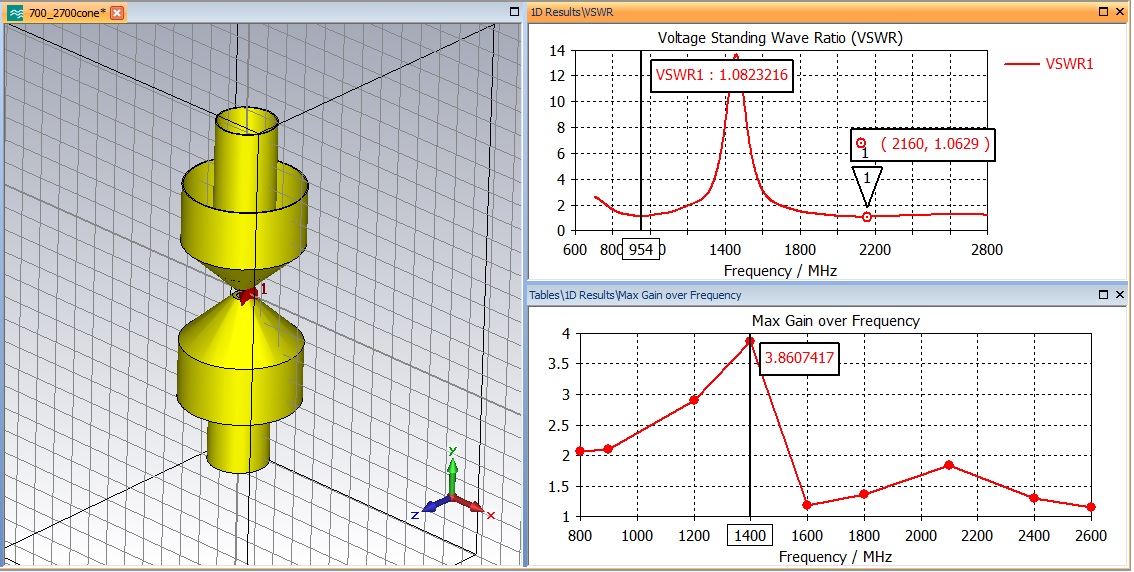Image resolution: width=1134 pixels, height=572 pixels.
Task: Maximize the 3D model view window
Action: 514,12
